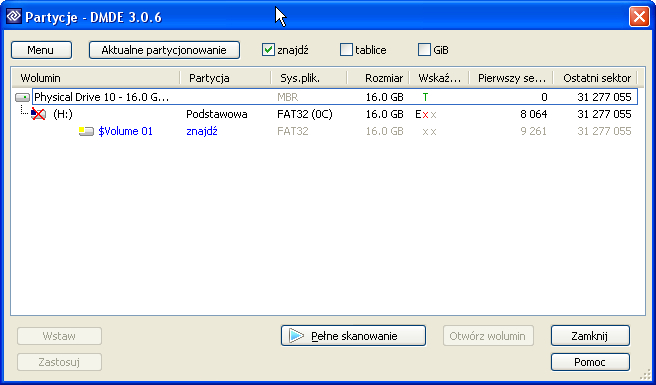Click the crossed-out H: partition icon
This screenshot has height=385, width=656.
[38, 114]
